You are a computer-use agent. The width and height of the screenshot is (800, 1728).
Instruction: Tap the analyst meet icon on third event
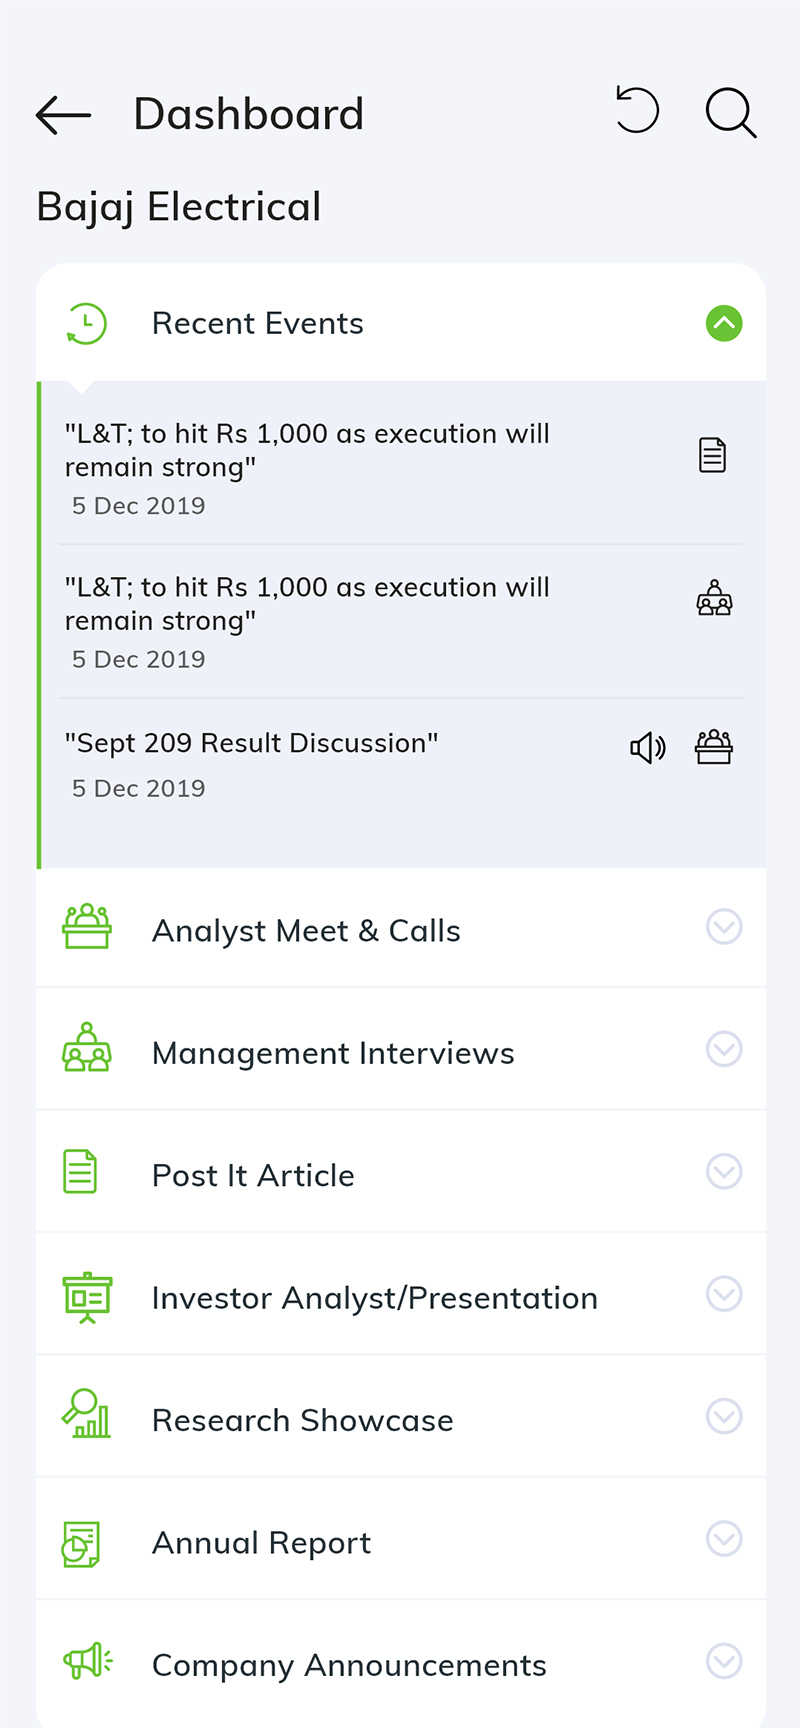tap(714, 747)
